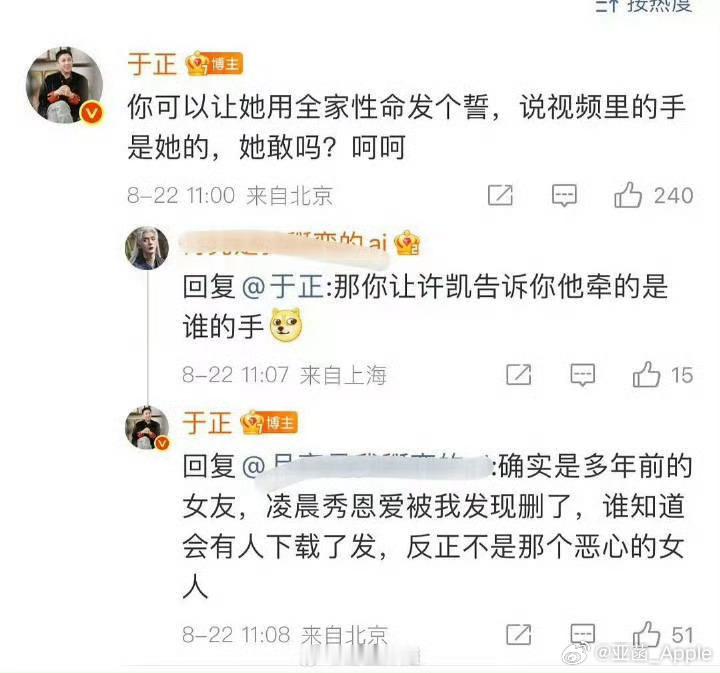Share the 11:07 reply from 上海
This screenshot has width=720, height=673.
(x=518, y=374)
